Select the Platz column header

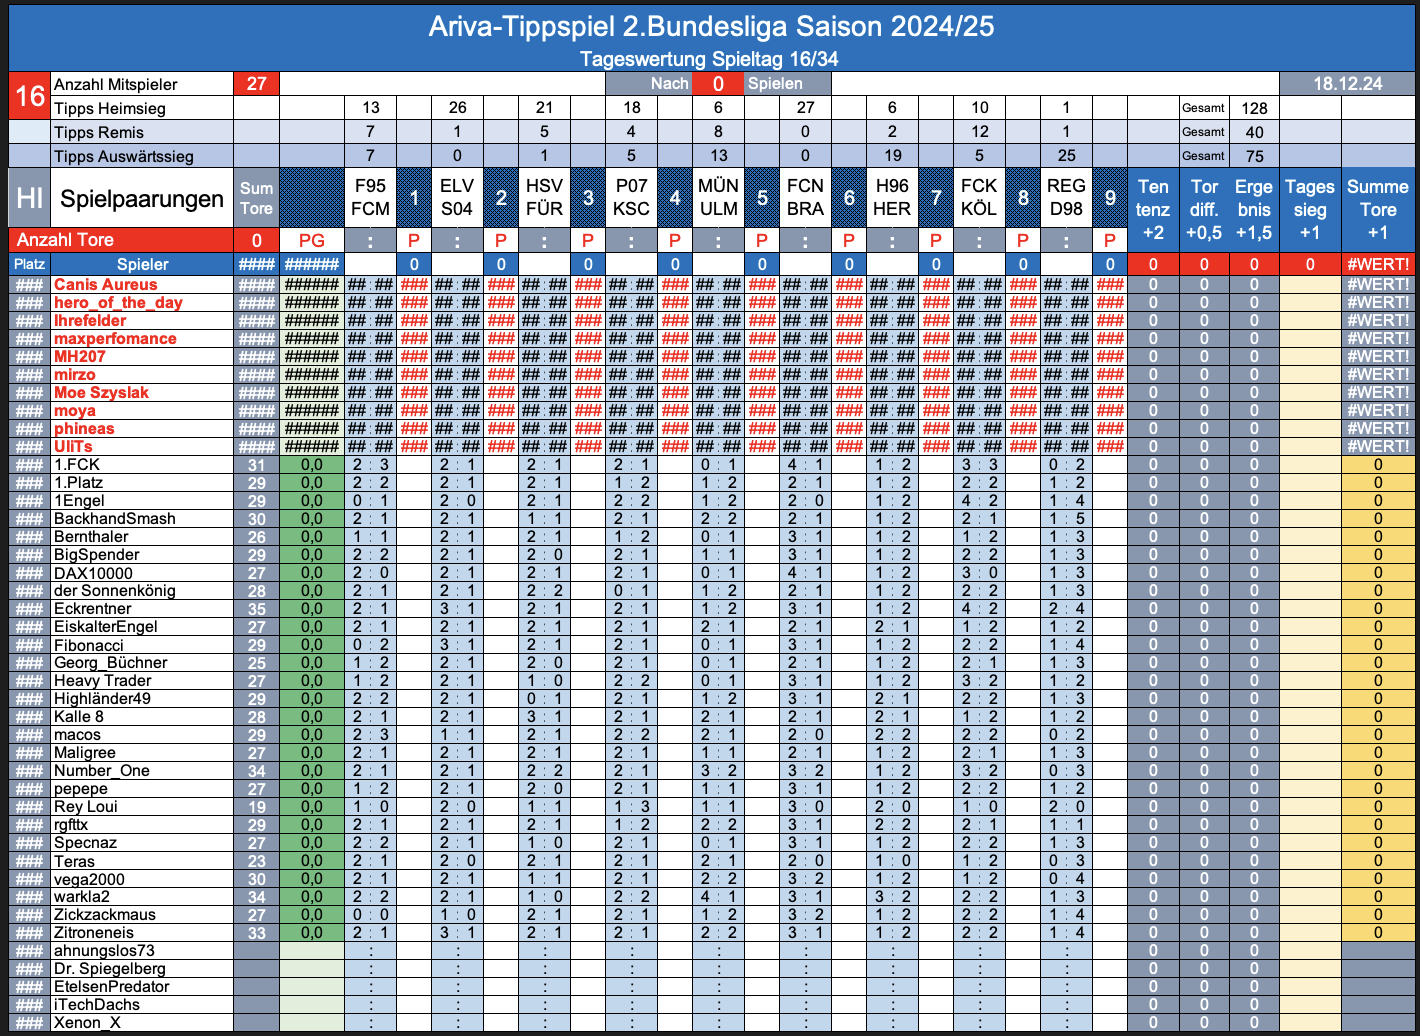point(30,264)
